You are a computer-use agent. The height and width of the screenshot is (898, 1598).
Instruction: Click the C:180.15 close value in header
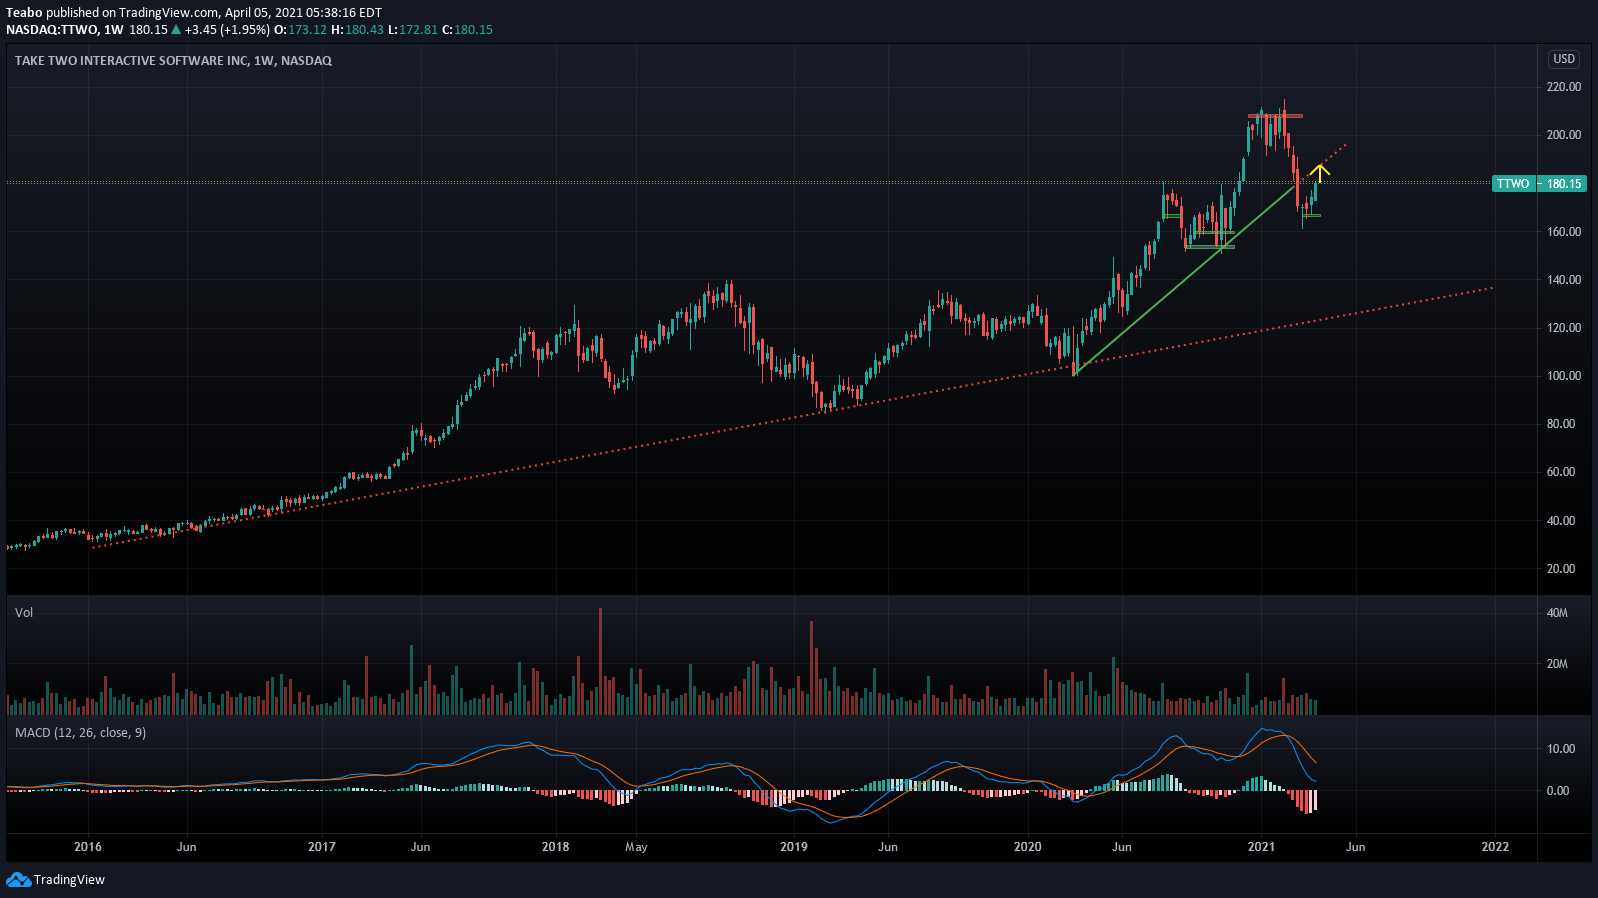click(x=468, y=30)
